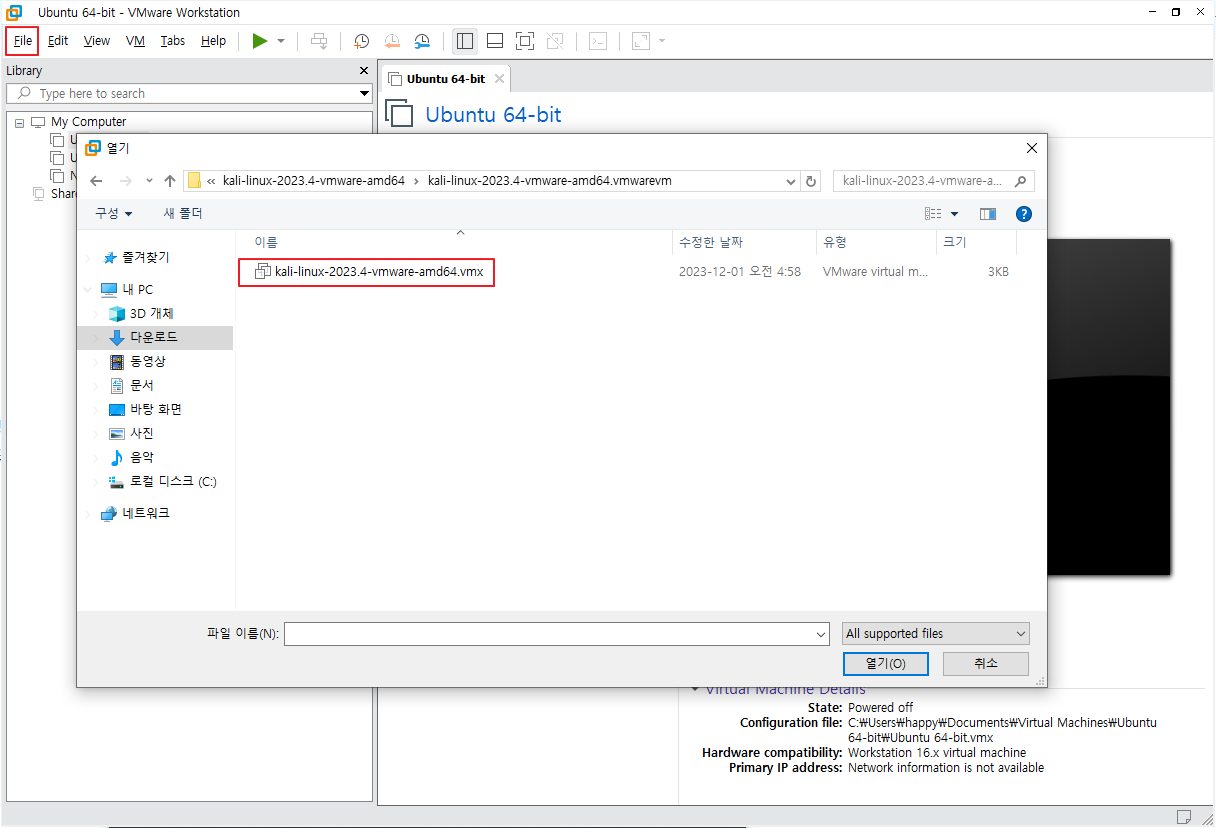The width and height of the screenshot is (1216, 828).
Task: Click the Send Ctrl+Alt+Del toolbar icon
Action: tap(319, 41)
